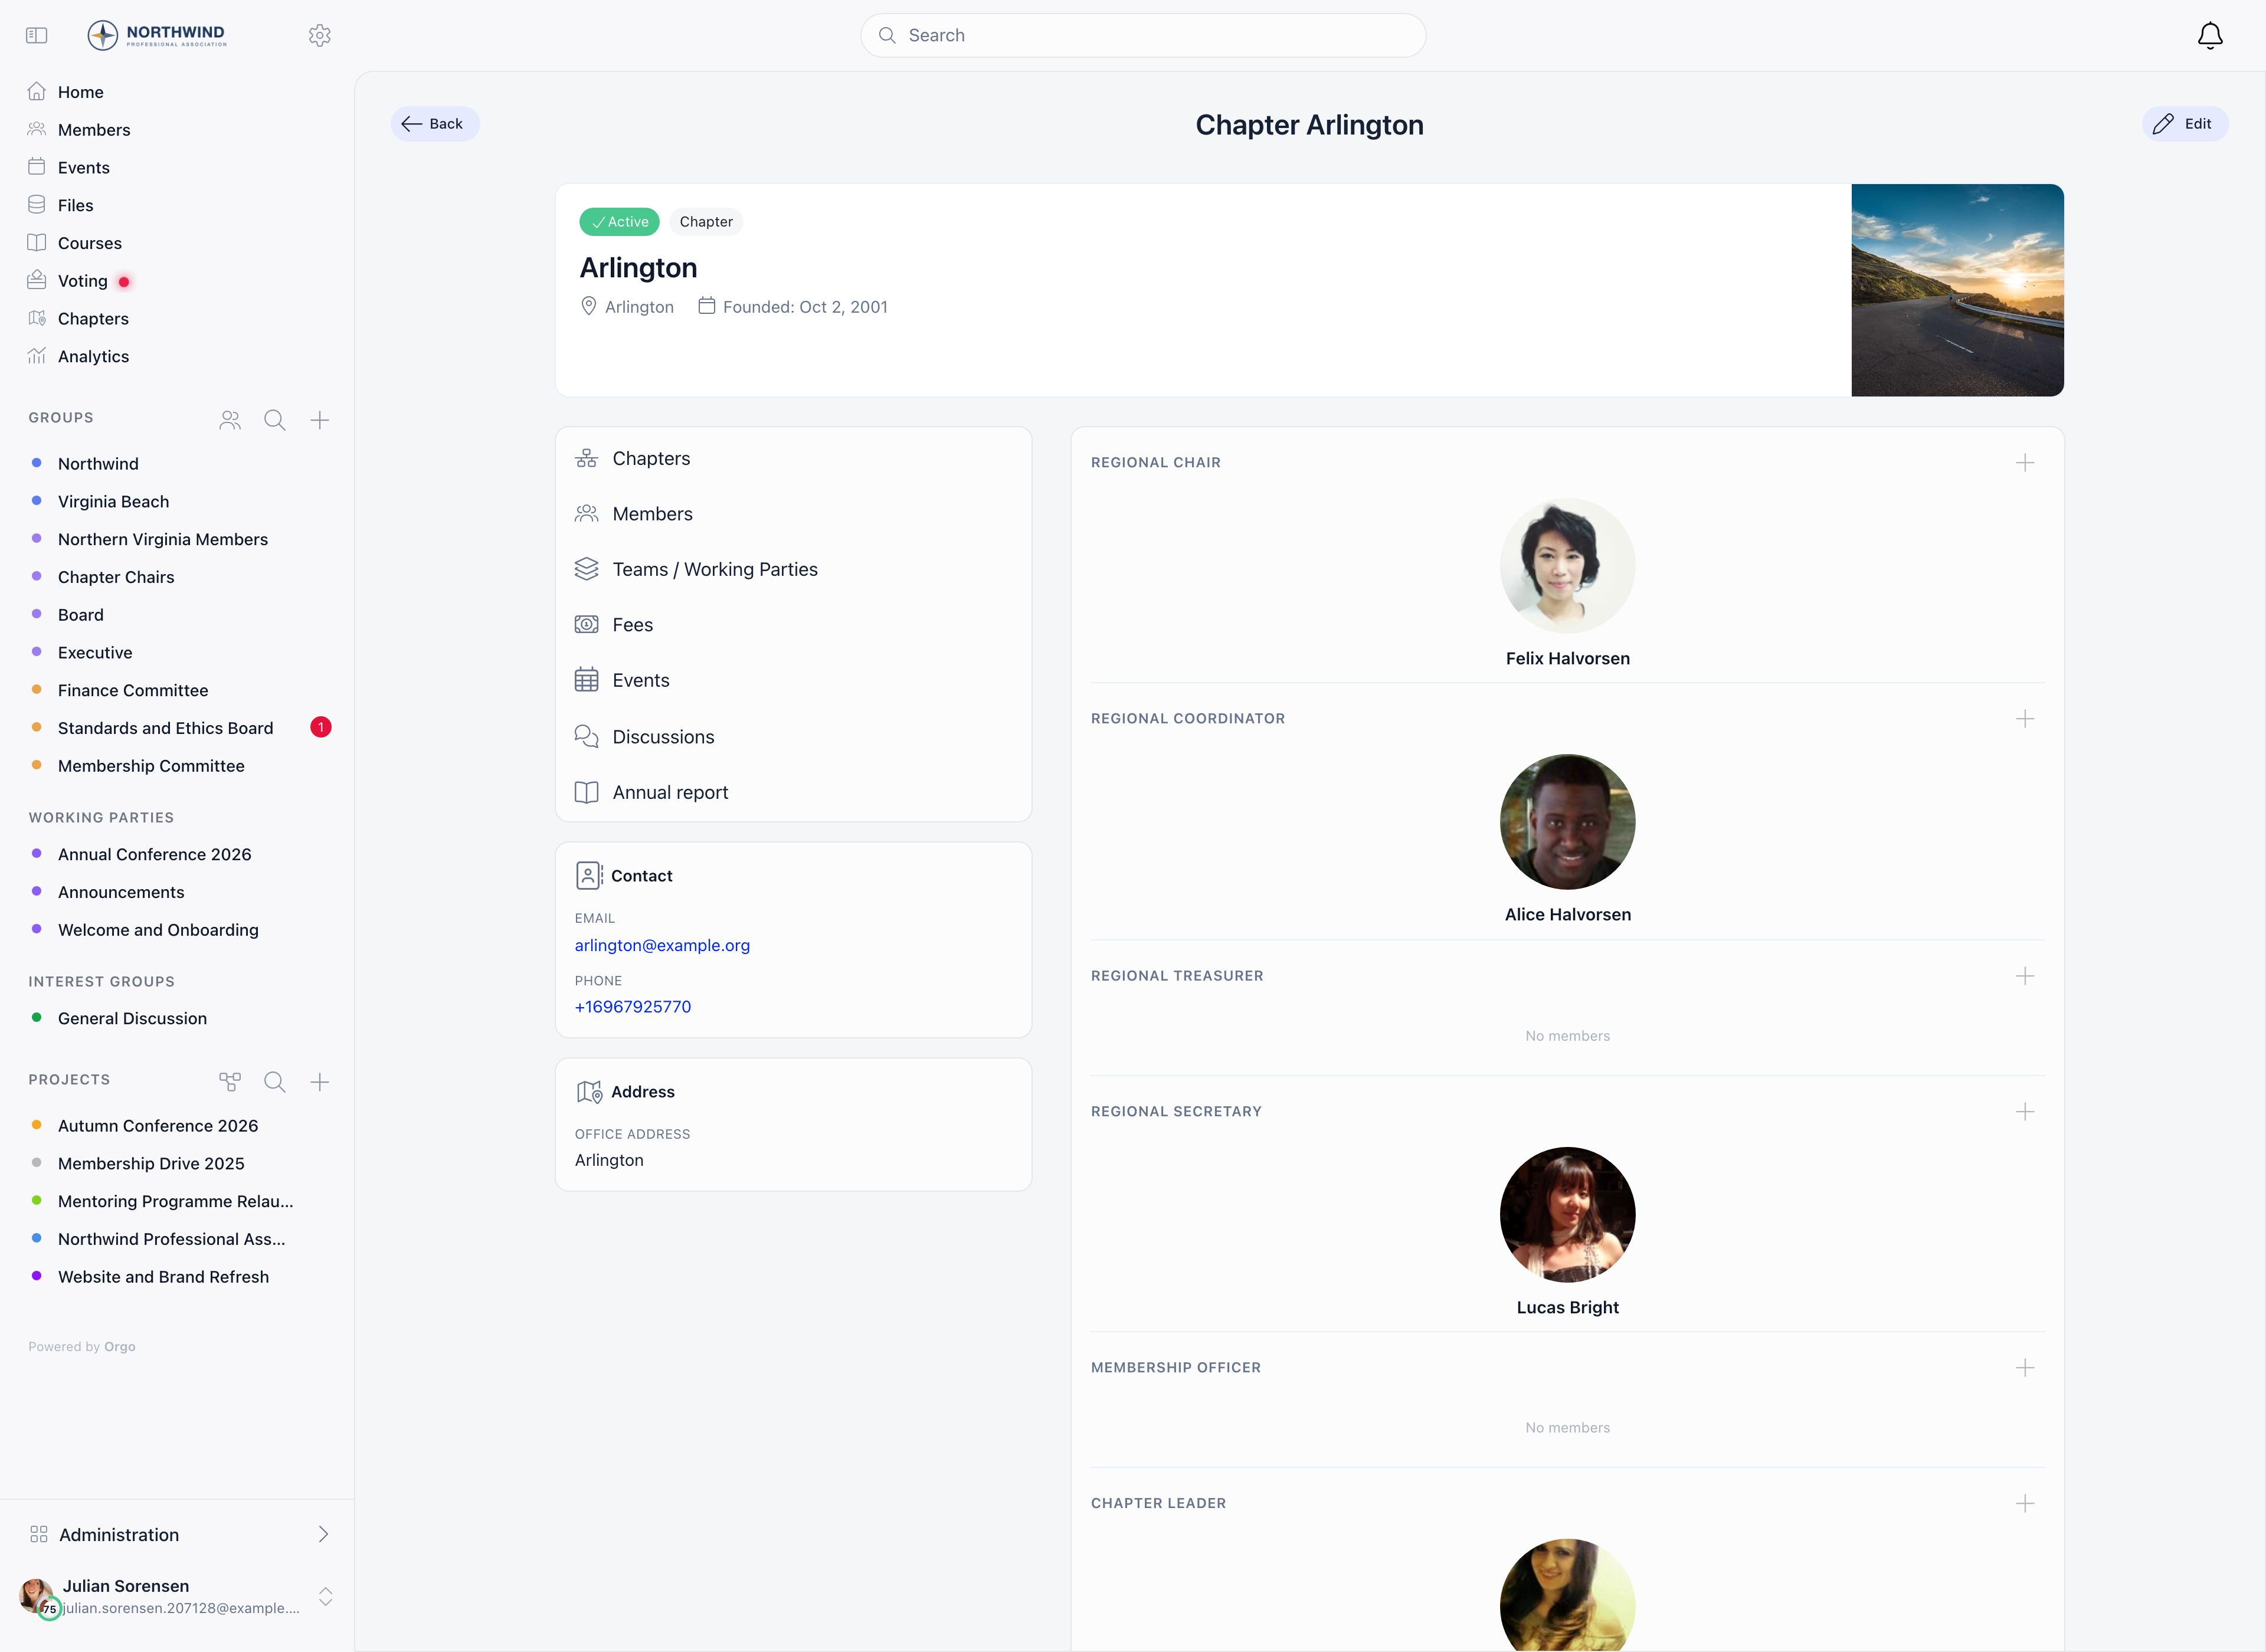
Task: Add member to Chapter Leader role
Action: 2025,1504
